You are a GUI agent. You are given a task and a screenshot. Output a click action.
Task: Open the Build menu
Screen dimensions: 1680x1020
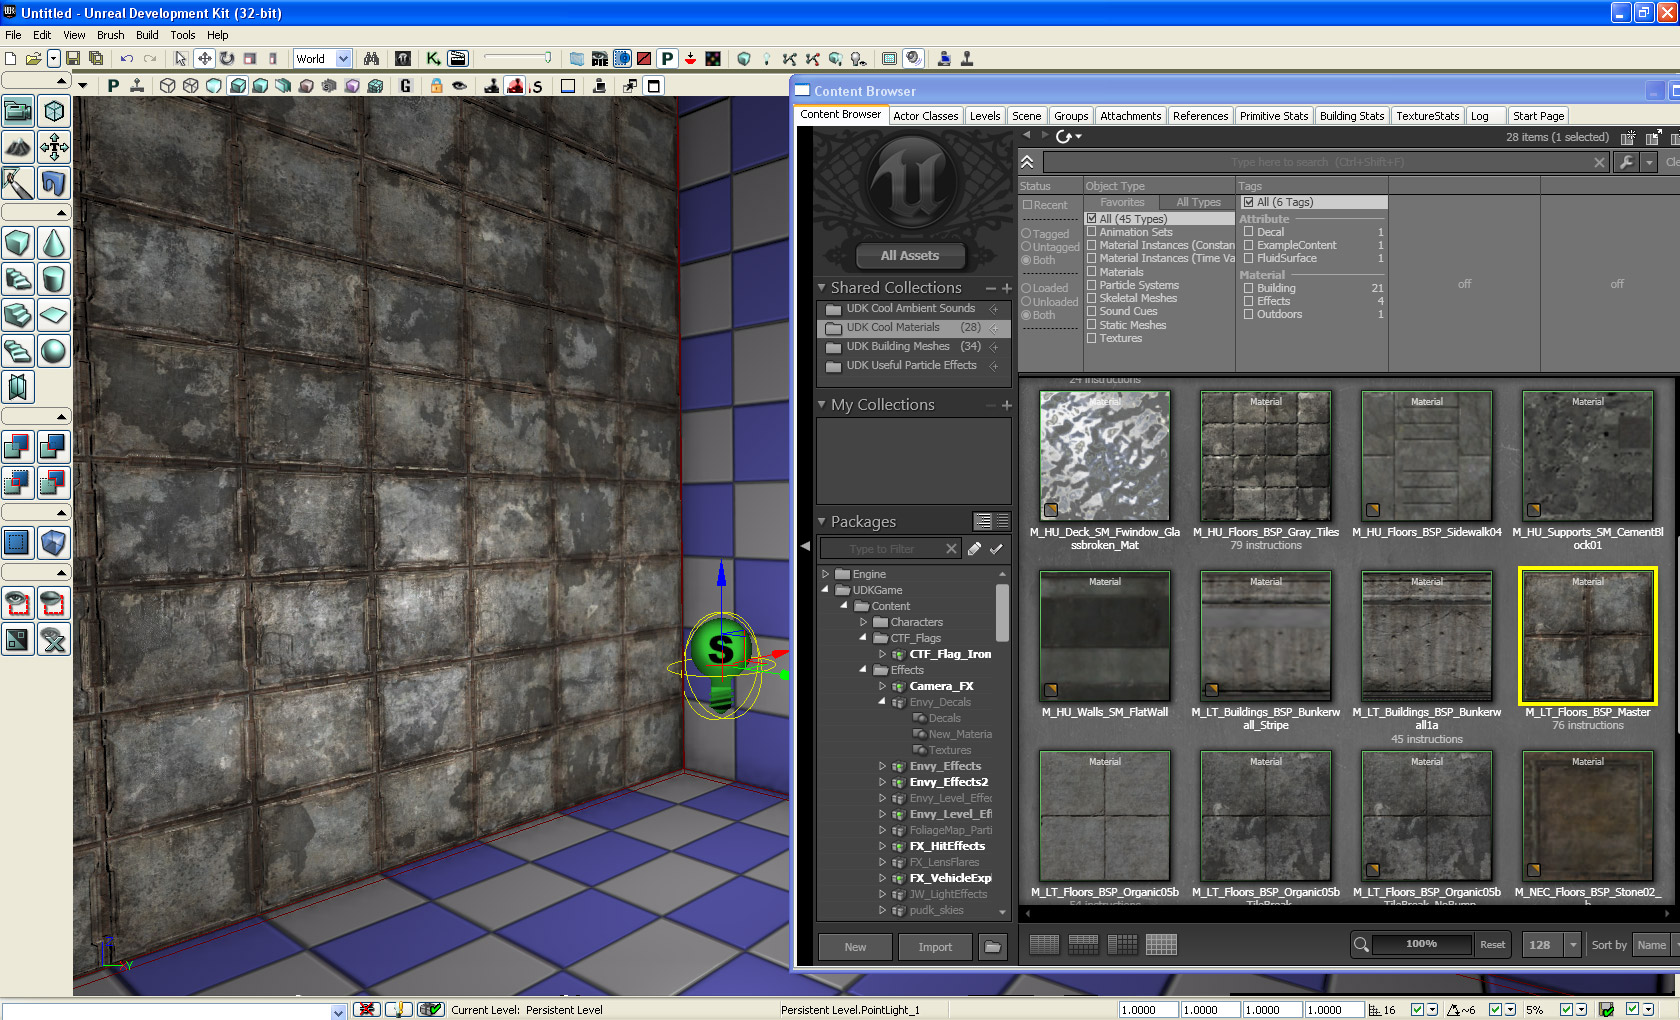(x=147, y=35)
